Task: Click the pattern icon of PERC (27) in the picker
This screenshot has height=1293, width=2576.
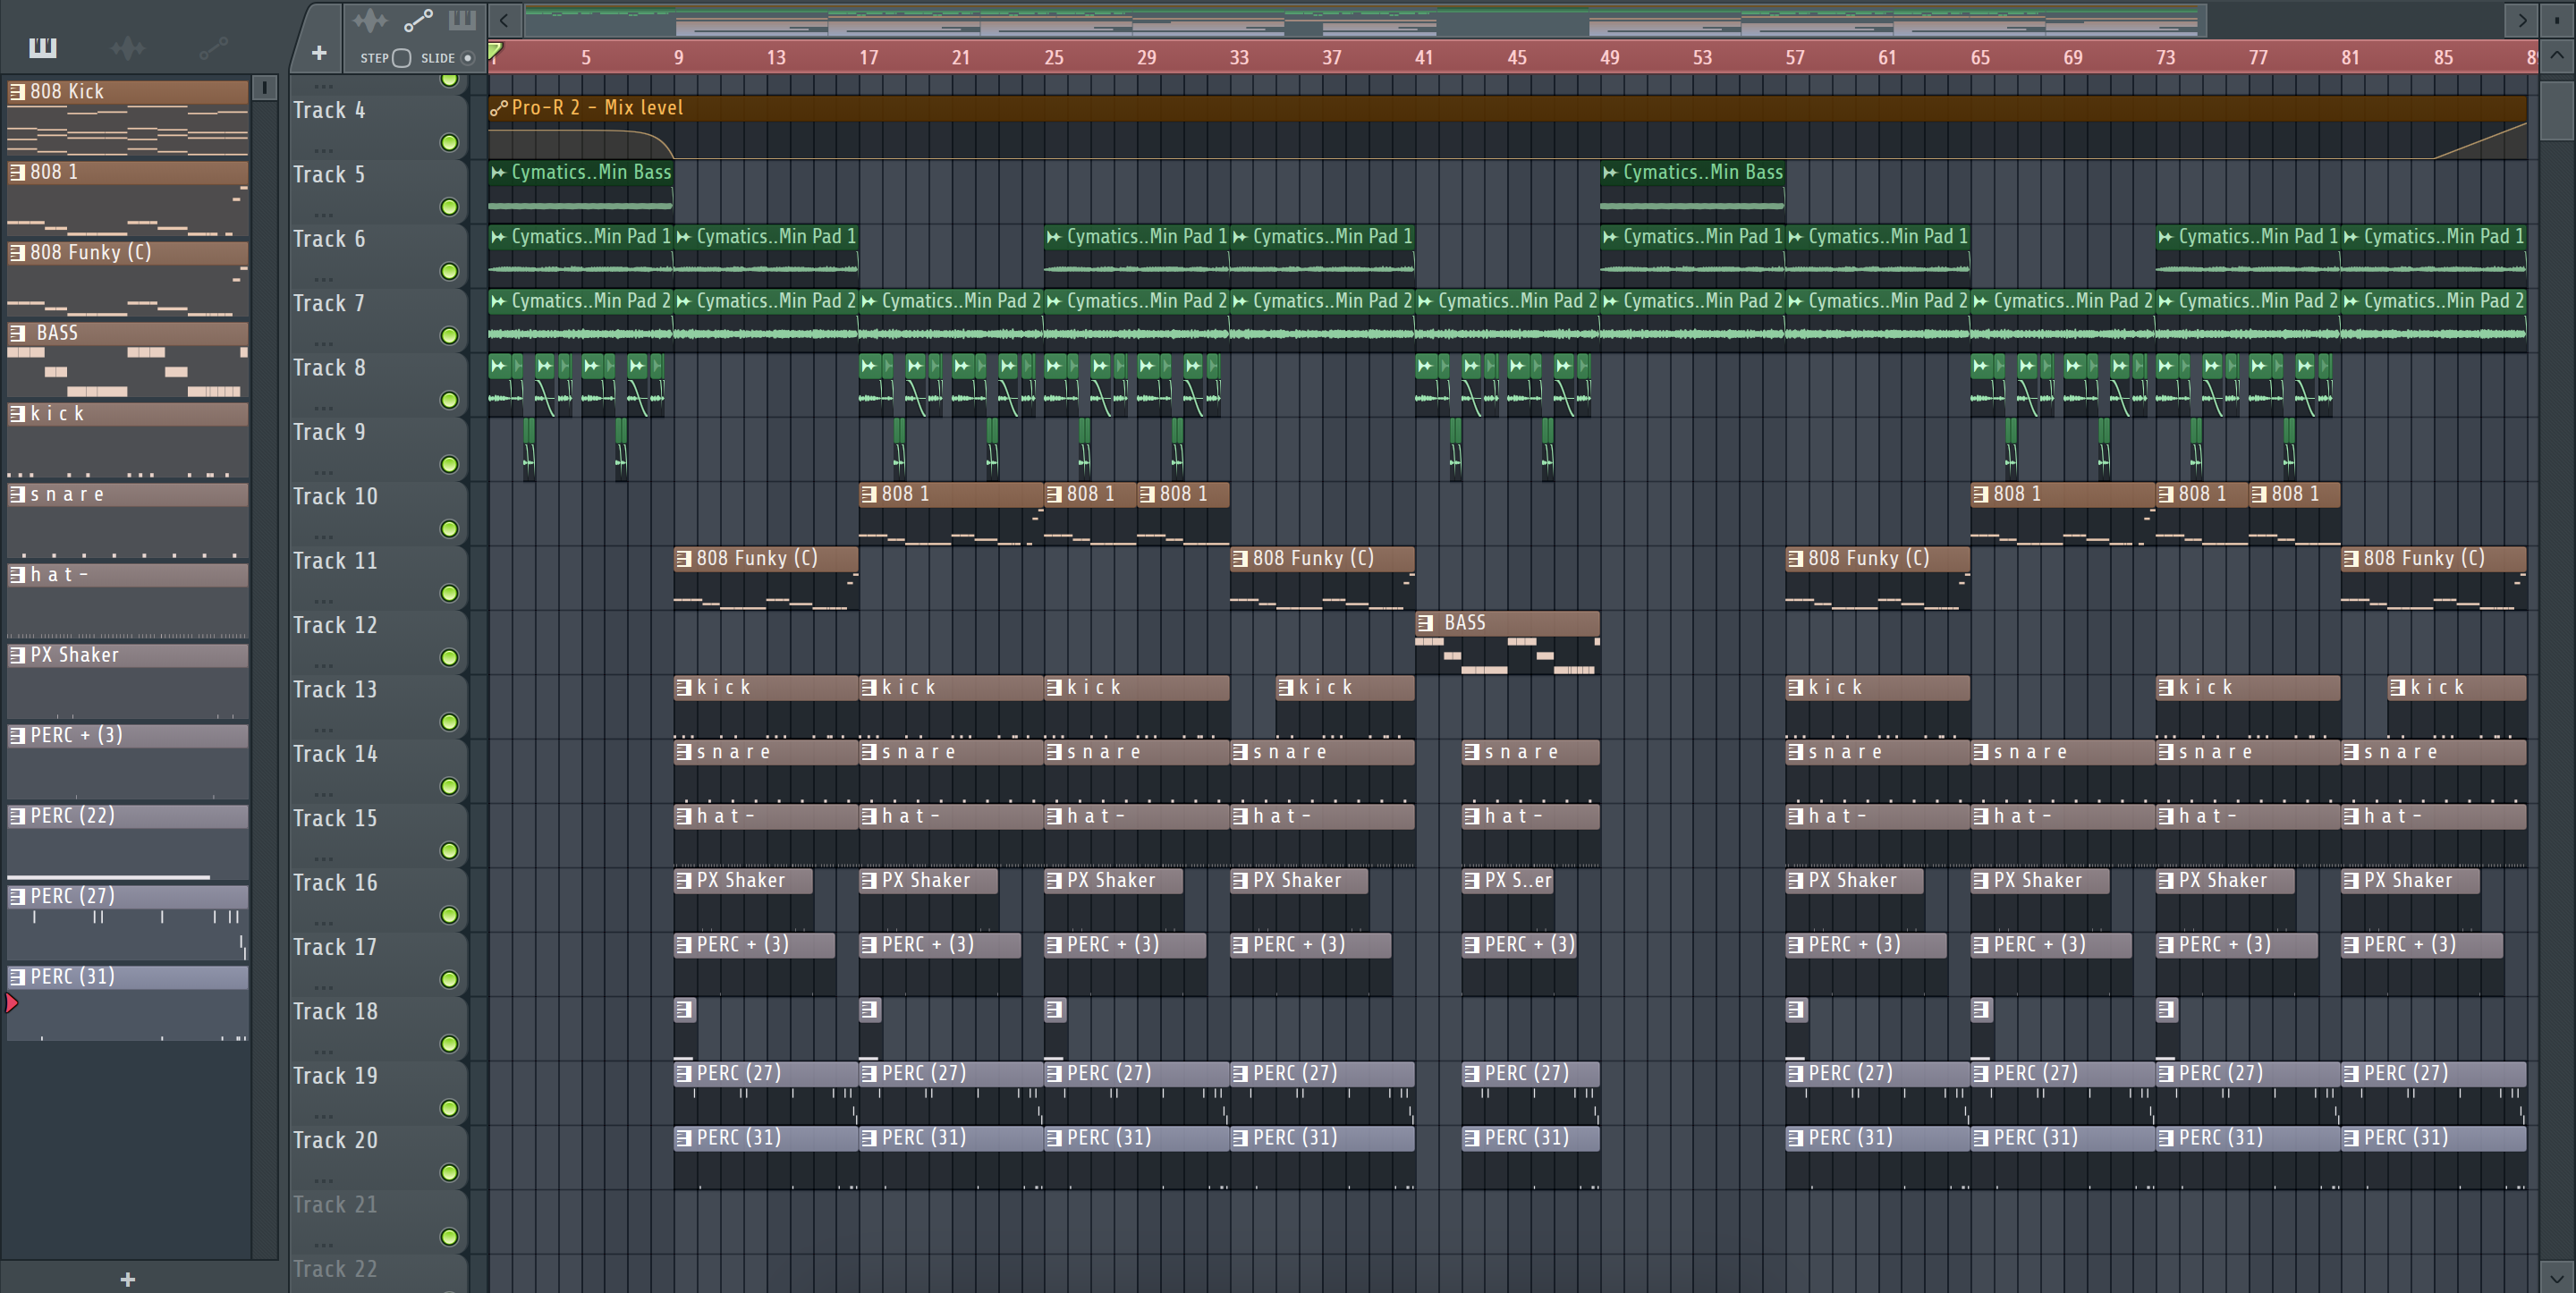Action: click(17, 897)
